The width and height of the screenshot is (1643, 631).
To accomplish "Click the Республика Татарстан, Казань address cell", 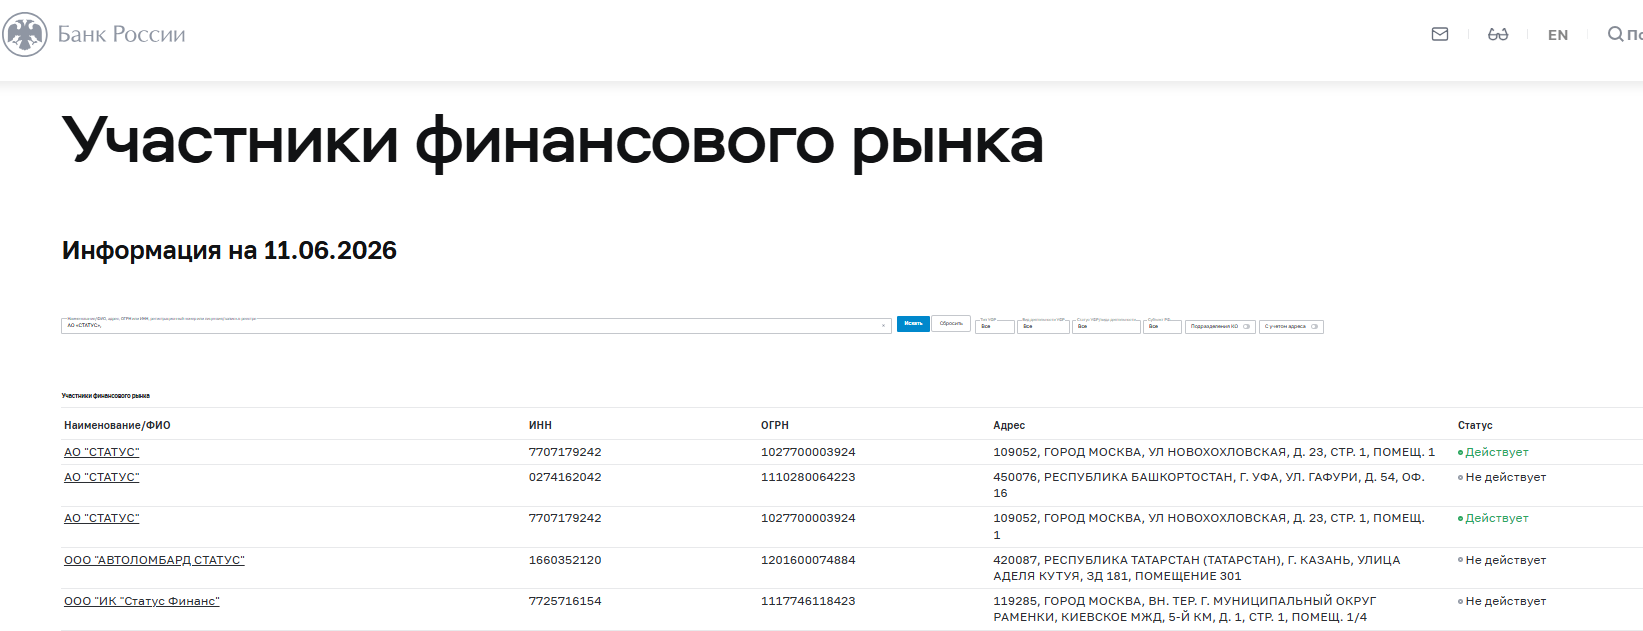I will coord(1197,568).
